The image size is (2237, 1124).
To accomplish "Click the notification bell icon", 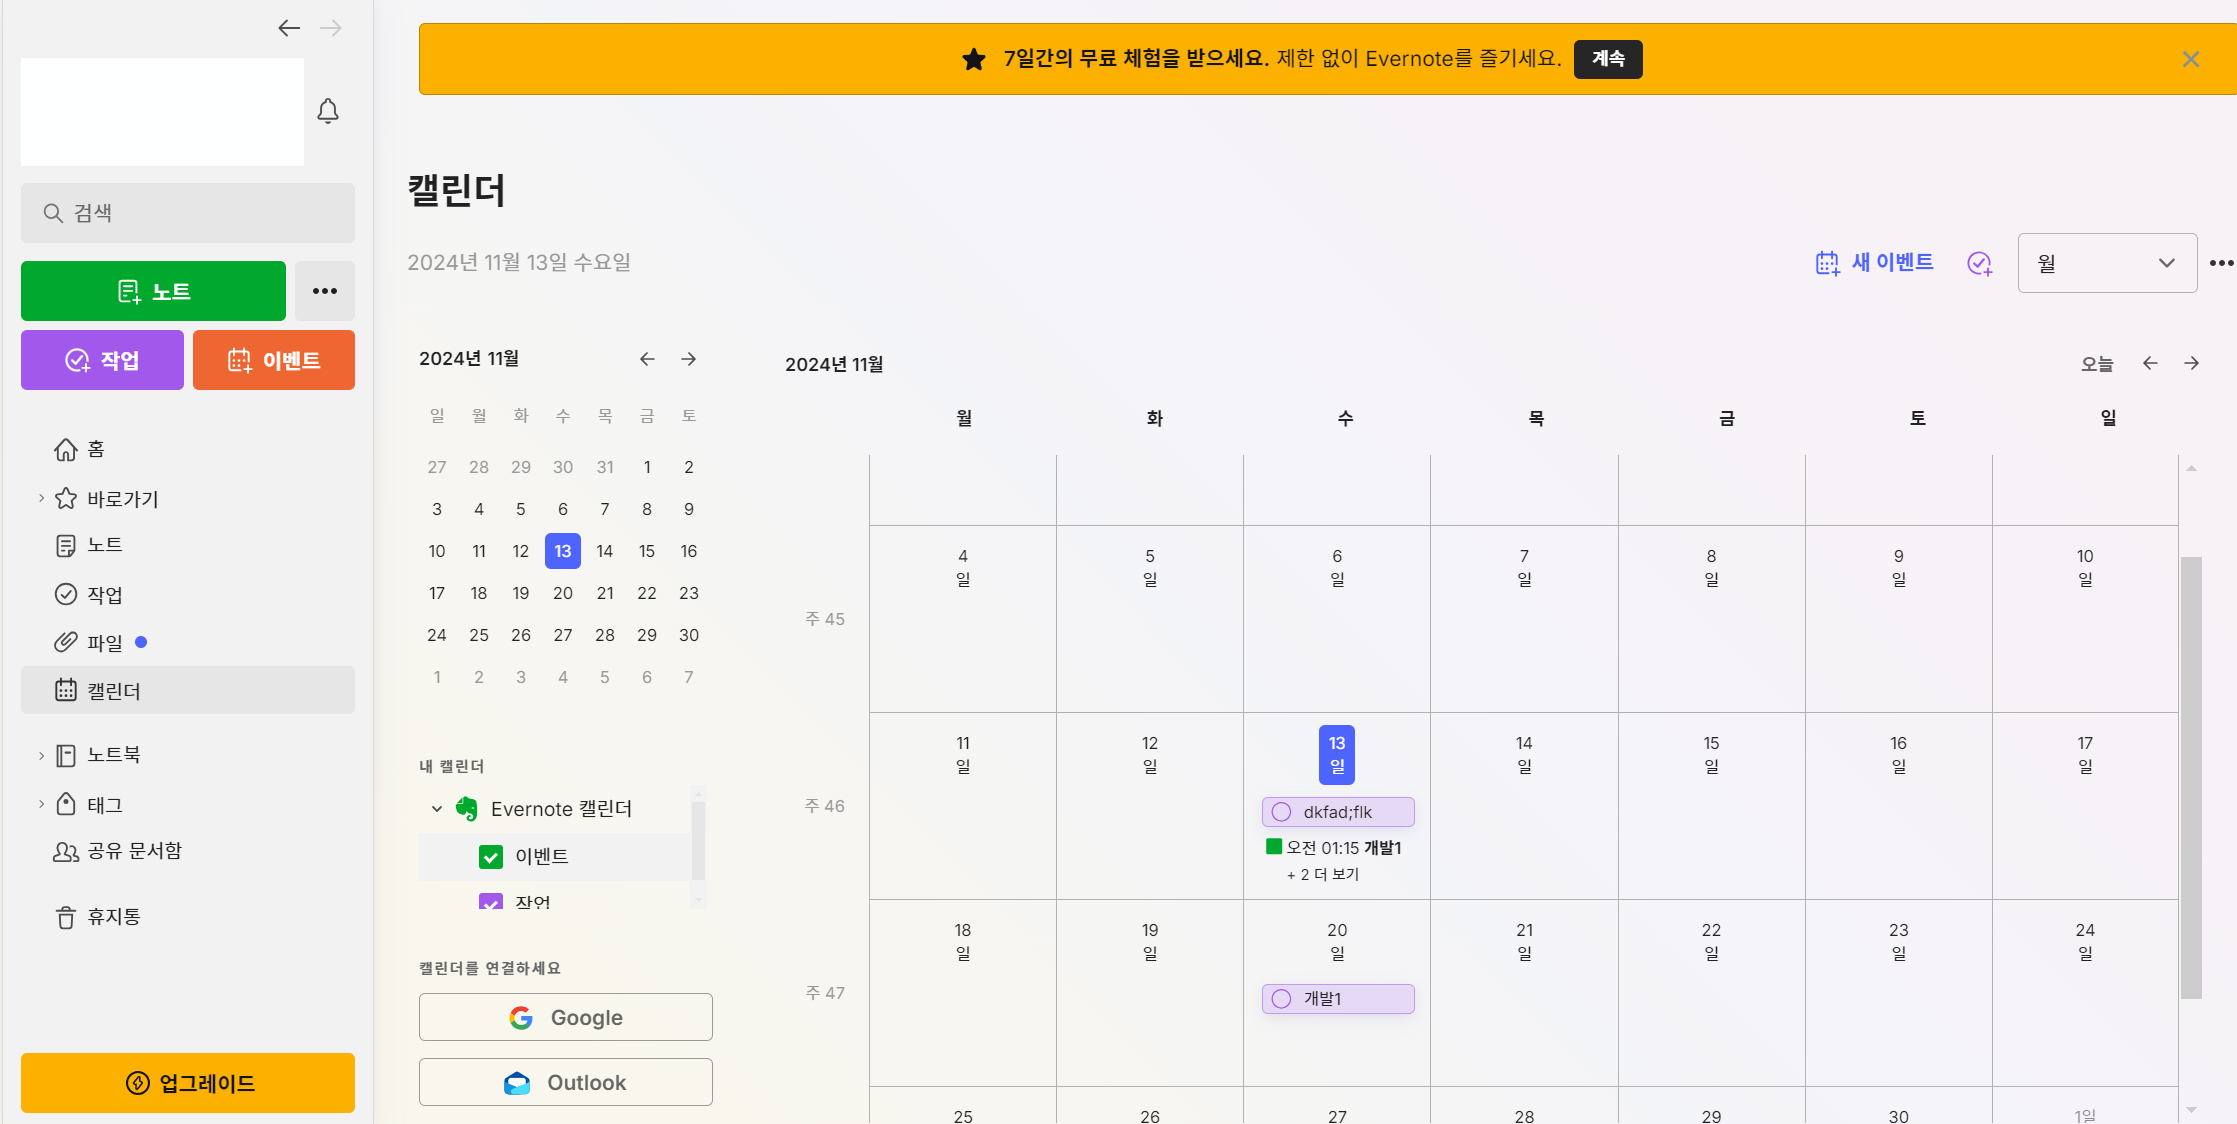I will [327, 111].
